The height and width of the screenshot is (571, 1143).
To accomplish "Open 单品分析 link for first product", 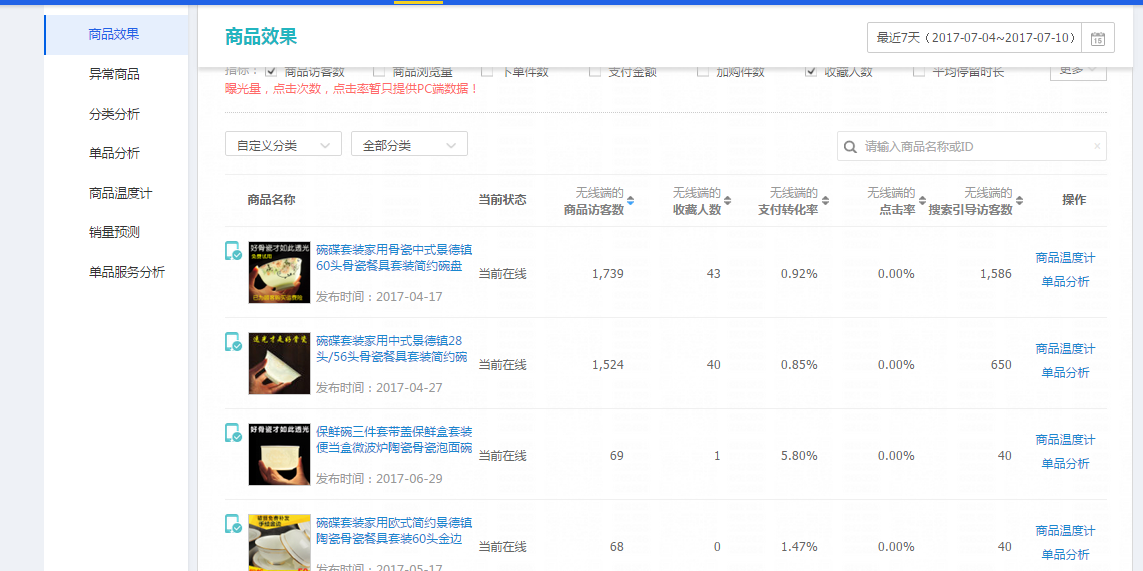I will click(1065, 282).
